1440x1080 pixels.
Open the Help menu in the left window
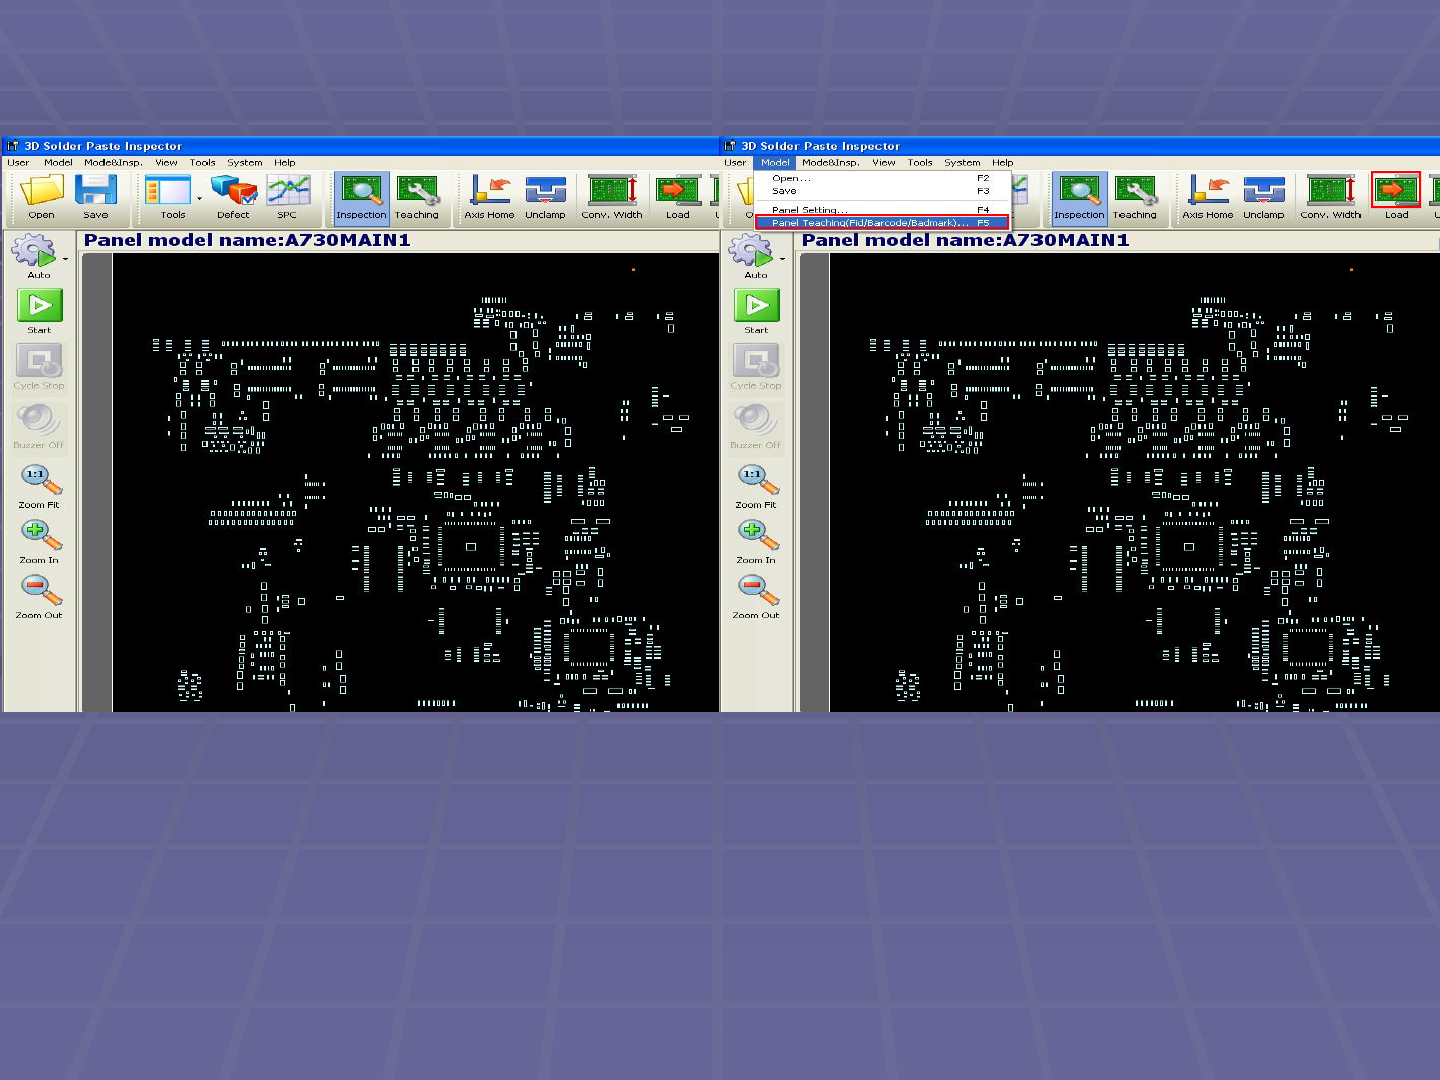[285, 162]
